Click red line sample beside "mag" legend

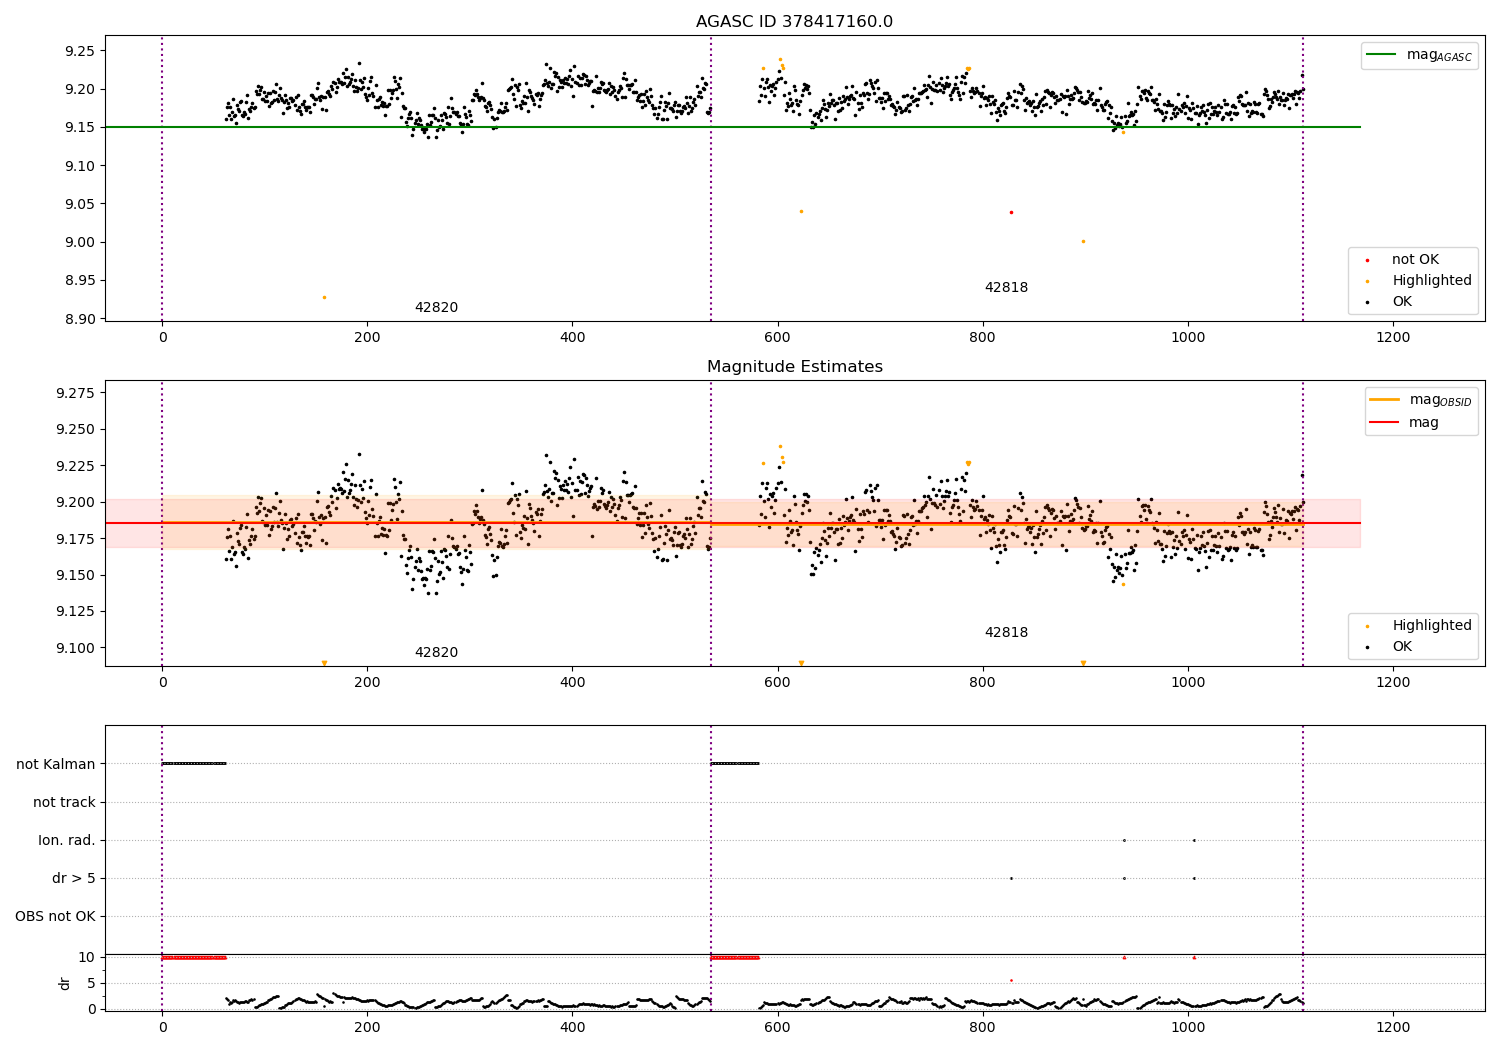click(1384, 423)
